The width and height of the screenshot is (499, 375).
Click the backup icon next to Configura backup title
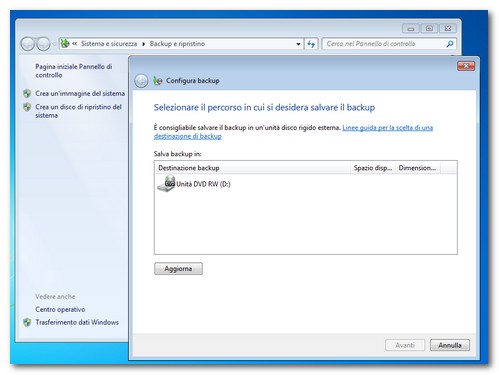coord(157,81)
